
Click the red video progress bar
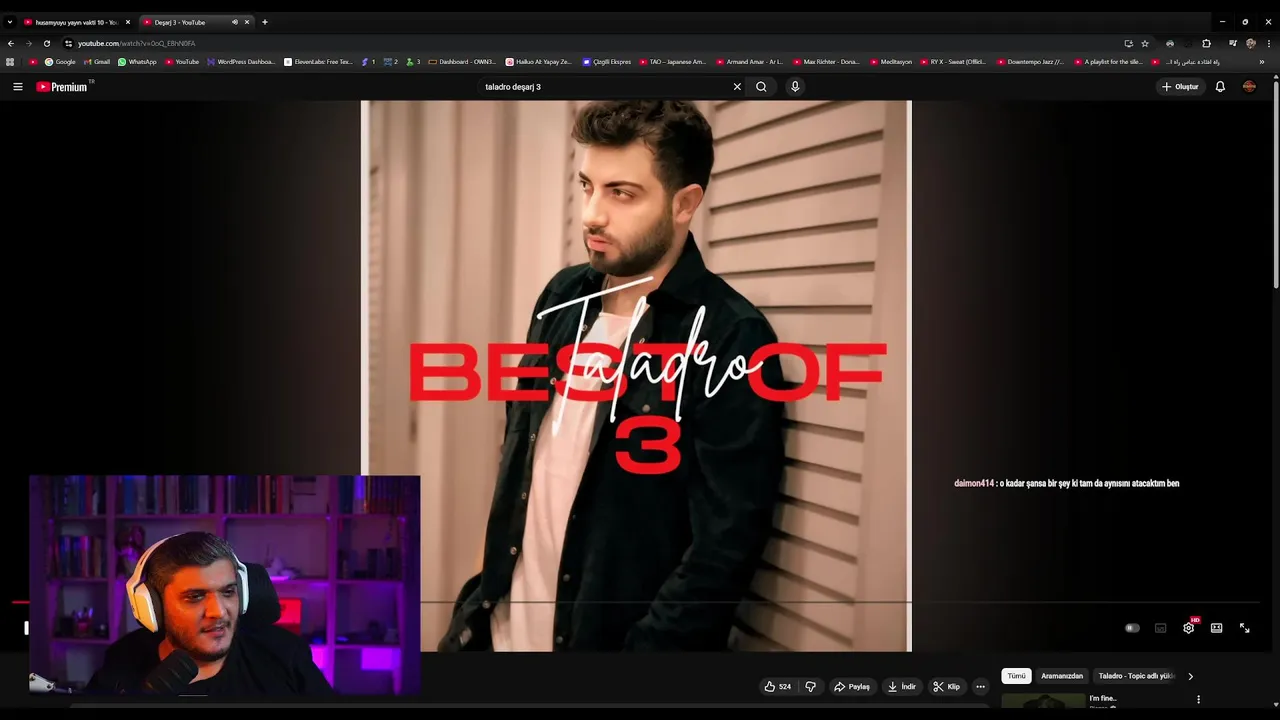pos(20,602)
